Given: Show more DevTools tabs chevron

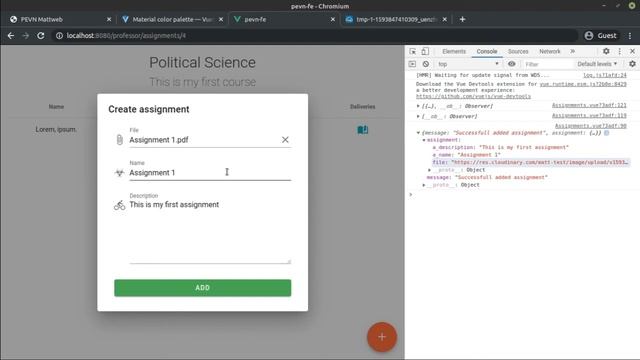Looking at the screenshot, I should pyautogui.click(x=573, y=51).
